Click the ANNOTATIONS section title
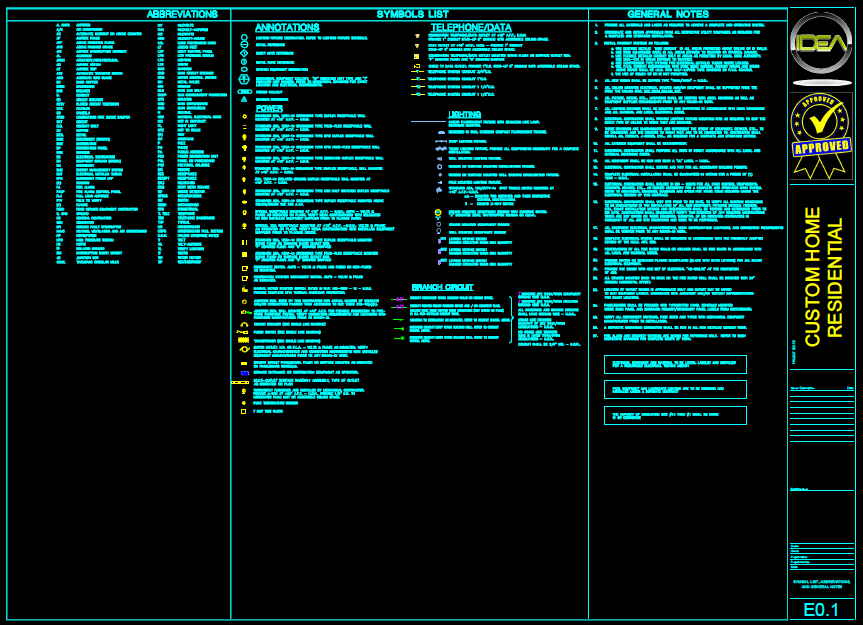The height and width of the screenshot is (625, 863). pyautogui.click(x=287, y=27)
